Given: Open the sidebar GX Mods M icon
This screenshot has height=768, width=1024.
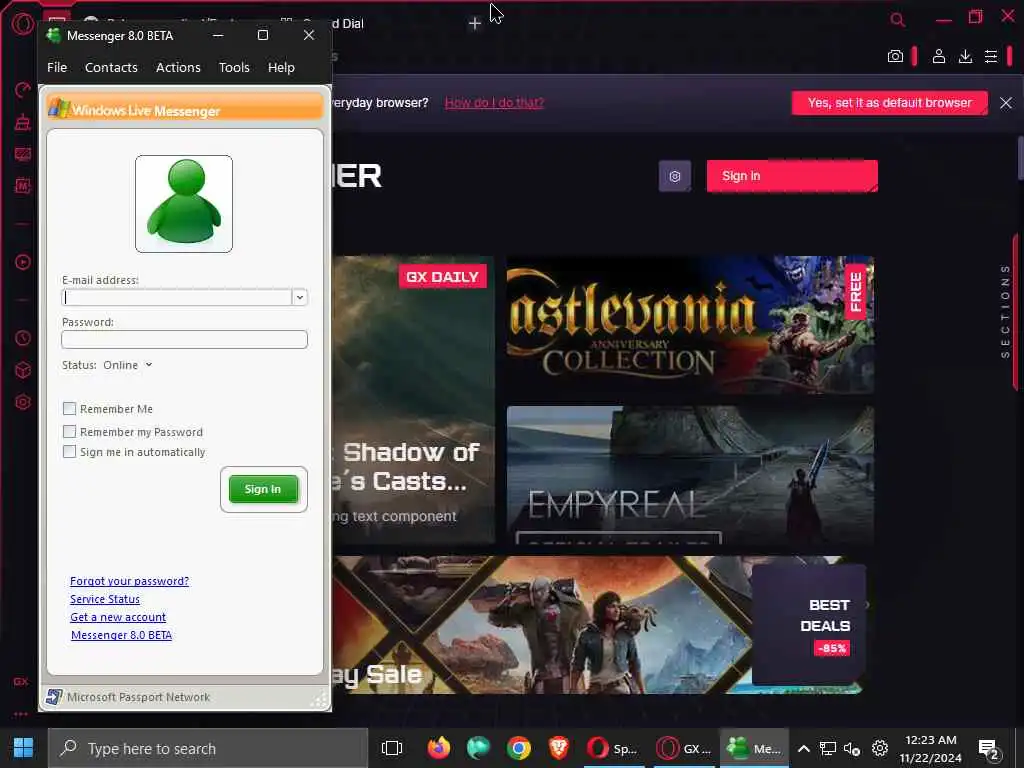Looking at the screenshot, I should click(23, 186).
